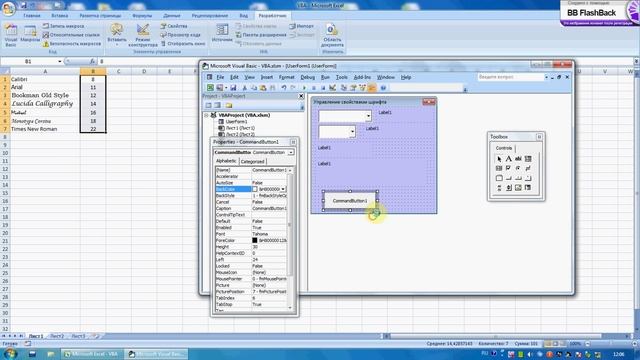Image resolution: width=640 pixels, height=360 pixels.
Task: Start Запись макроса (Record macro) in the ribbon
Action: pyautogui.click(x=64, y=26)
